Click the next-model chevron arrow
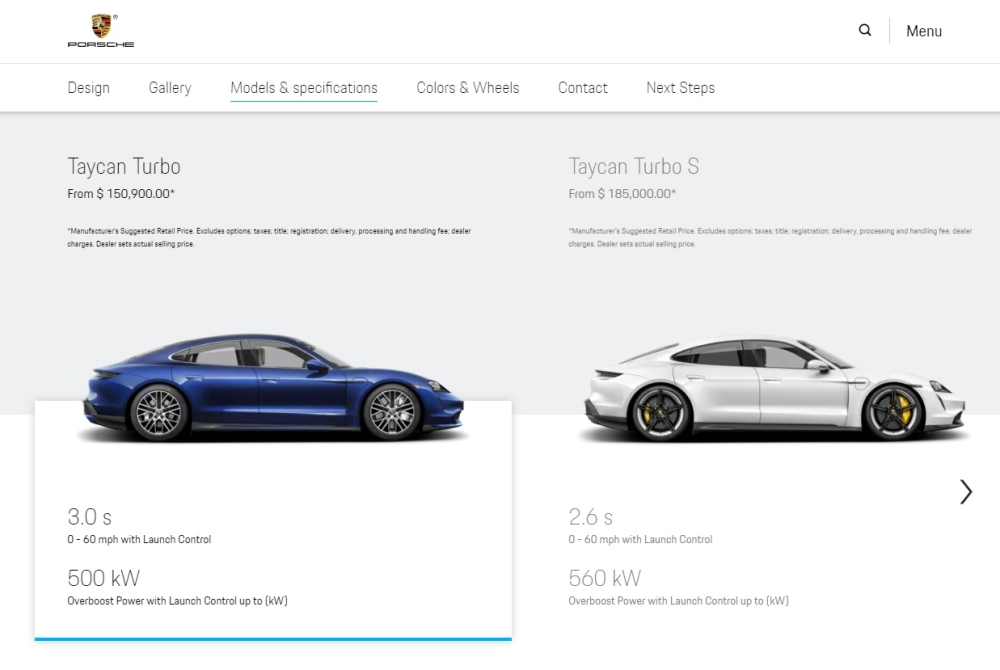1000x670 pixels. click(966, 492)
